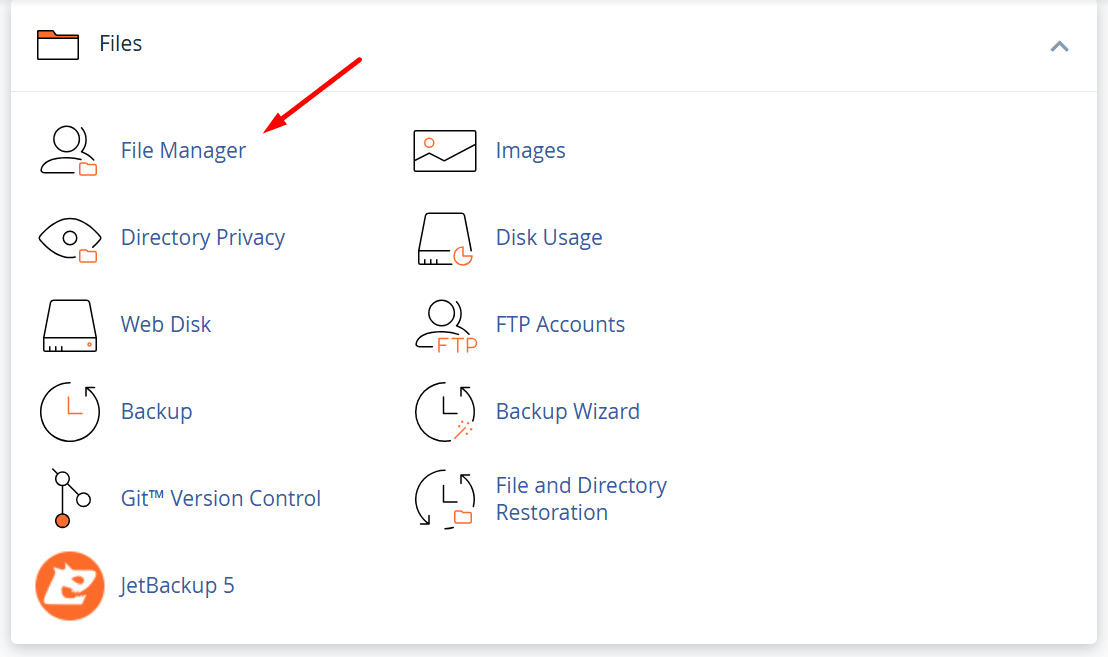The image size is (1108, 657).
Task: Click the Directory Privacy eye icon
Action: pos(68,238)
